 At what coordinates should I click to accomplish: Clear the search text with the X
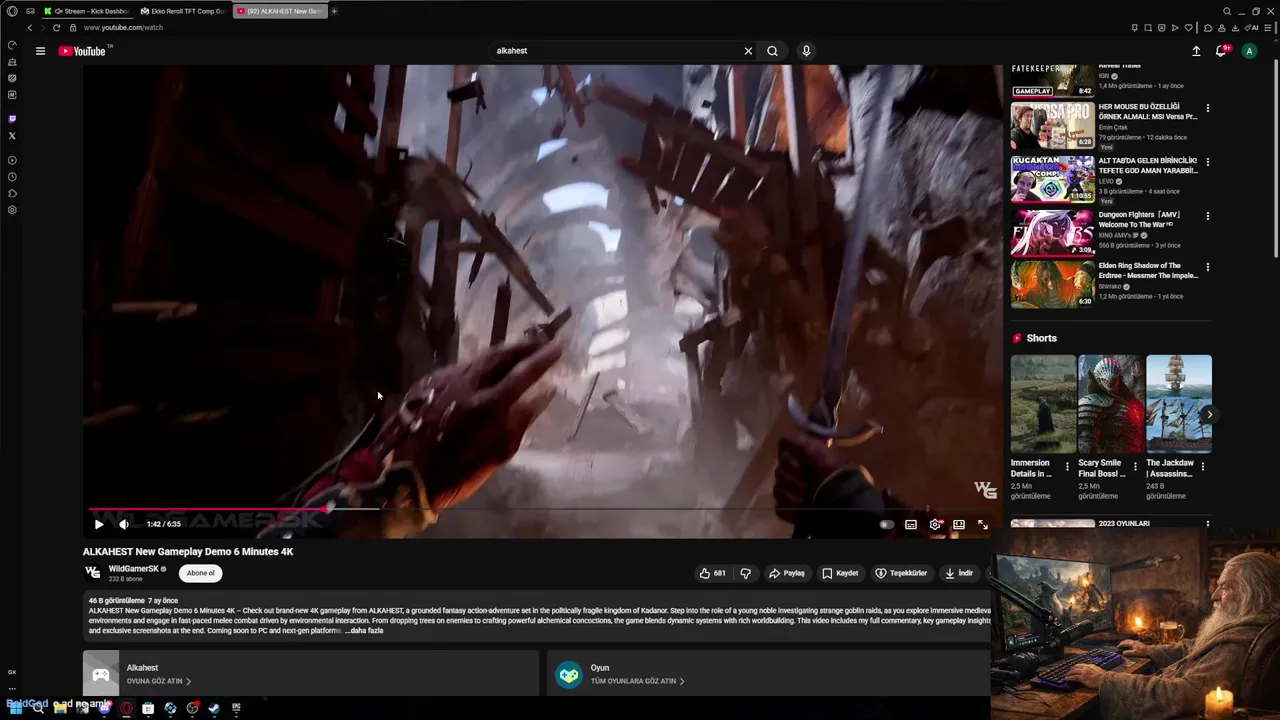[748, 51]
